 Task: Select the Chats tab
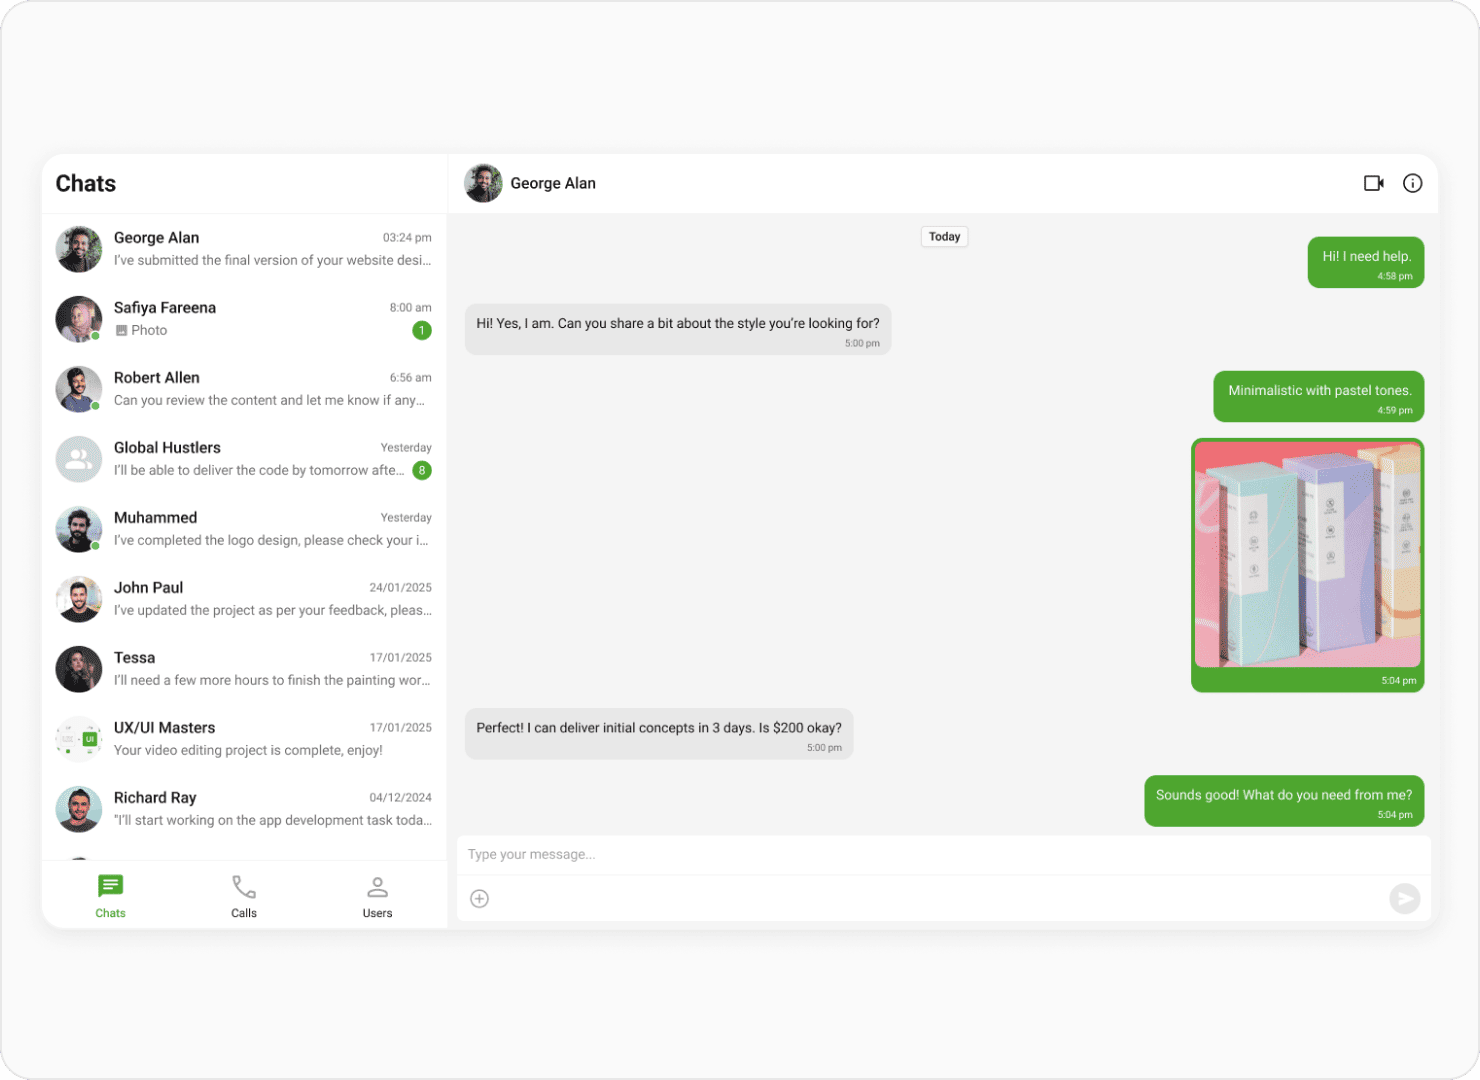pos(110,896)
